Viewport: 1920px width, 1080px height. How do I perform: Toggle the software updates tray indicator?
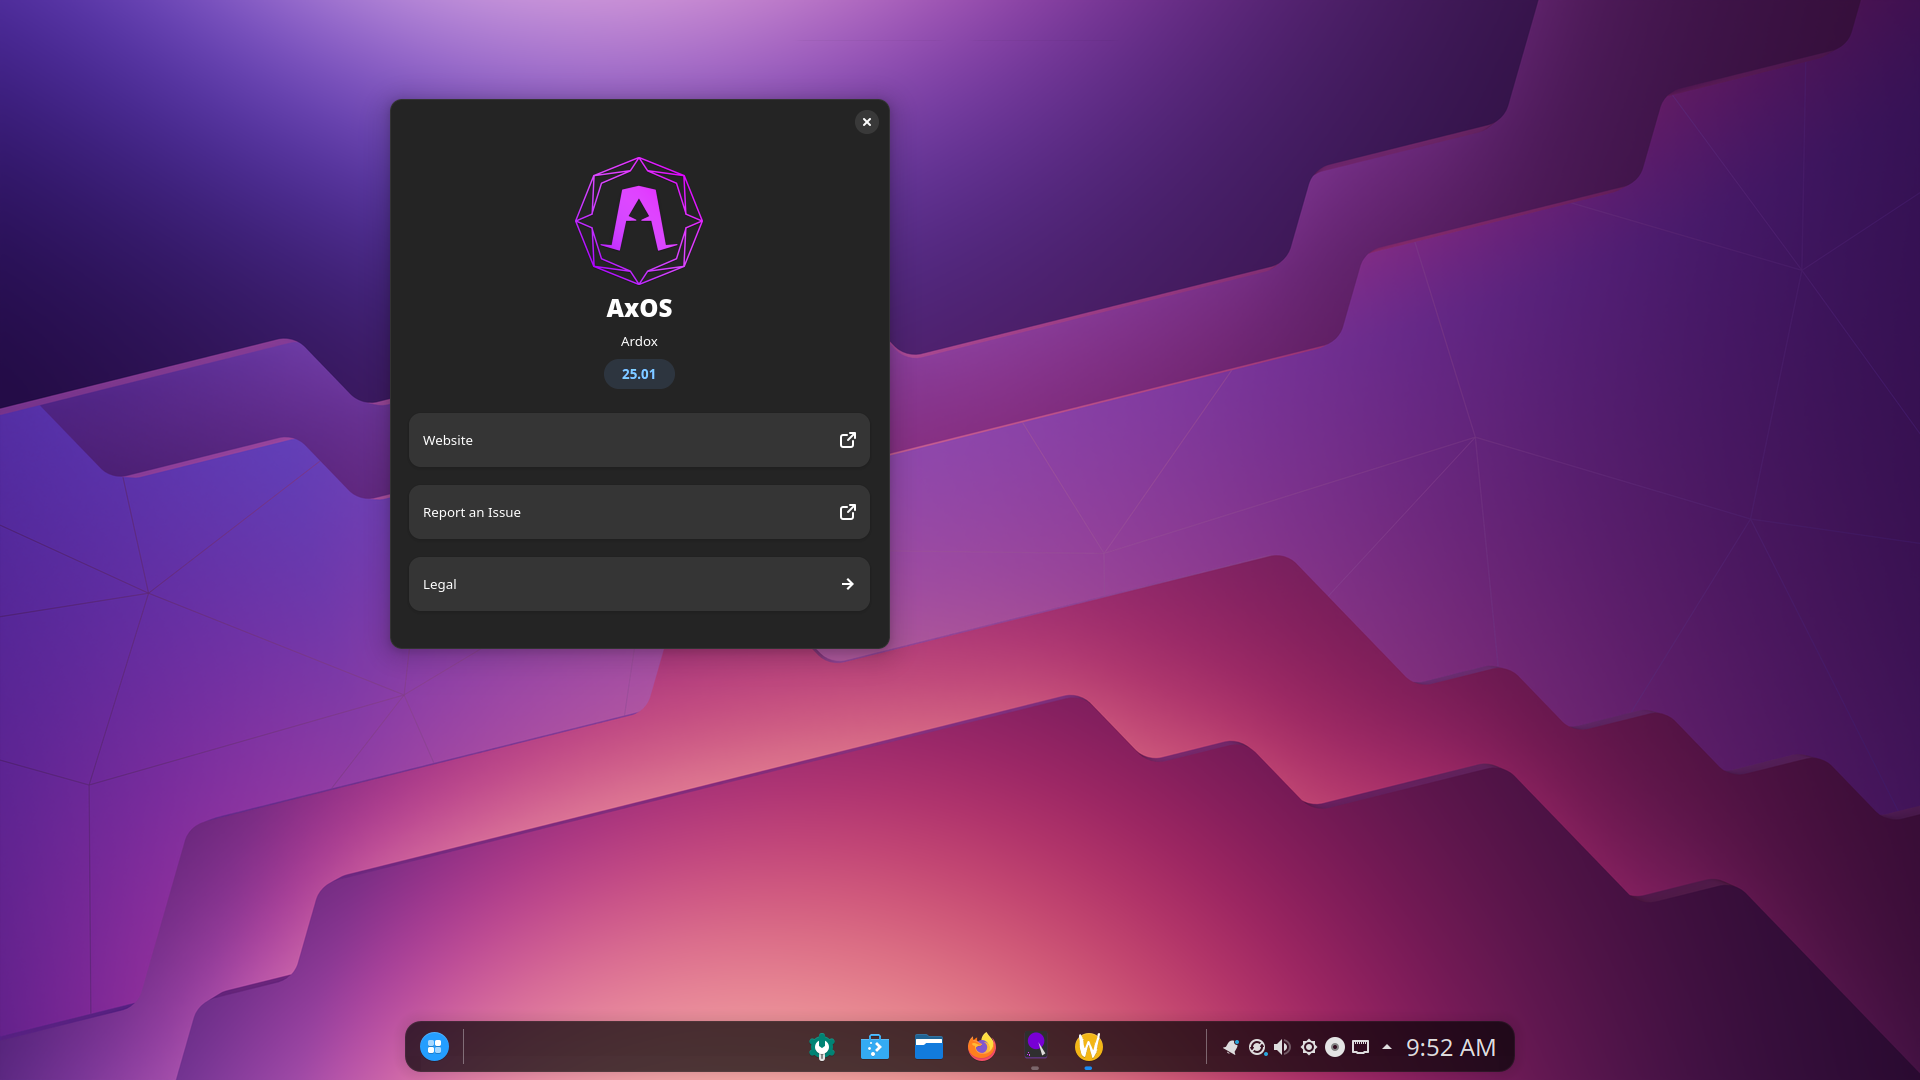click(x=1257, y=1047)
